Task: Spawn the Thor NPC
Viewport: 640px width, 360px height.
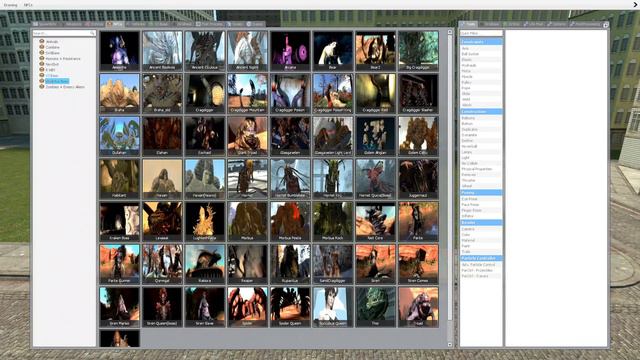Action: pos(376,307)
